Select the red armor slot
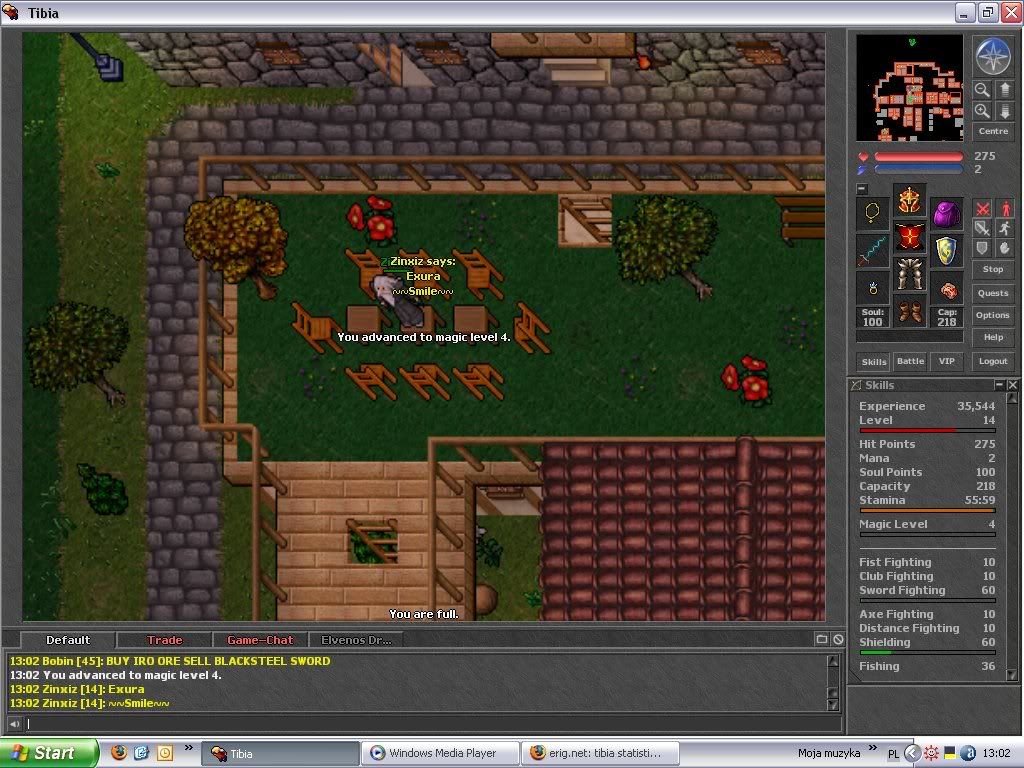Viewport: 1024px width, 768px height. pyautogui.click(x=910, y=237)
